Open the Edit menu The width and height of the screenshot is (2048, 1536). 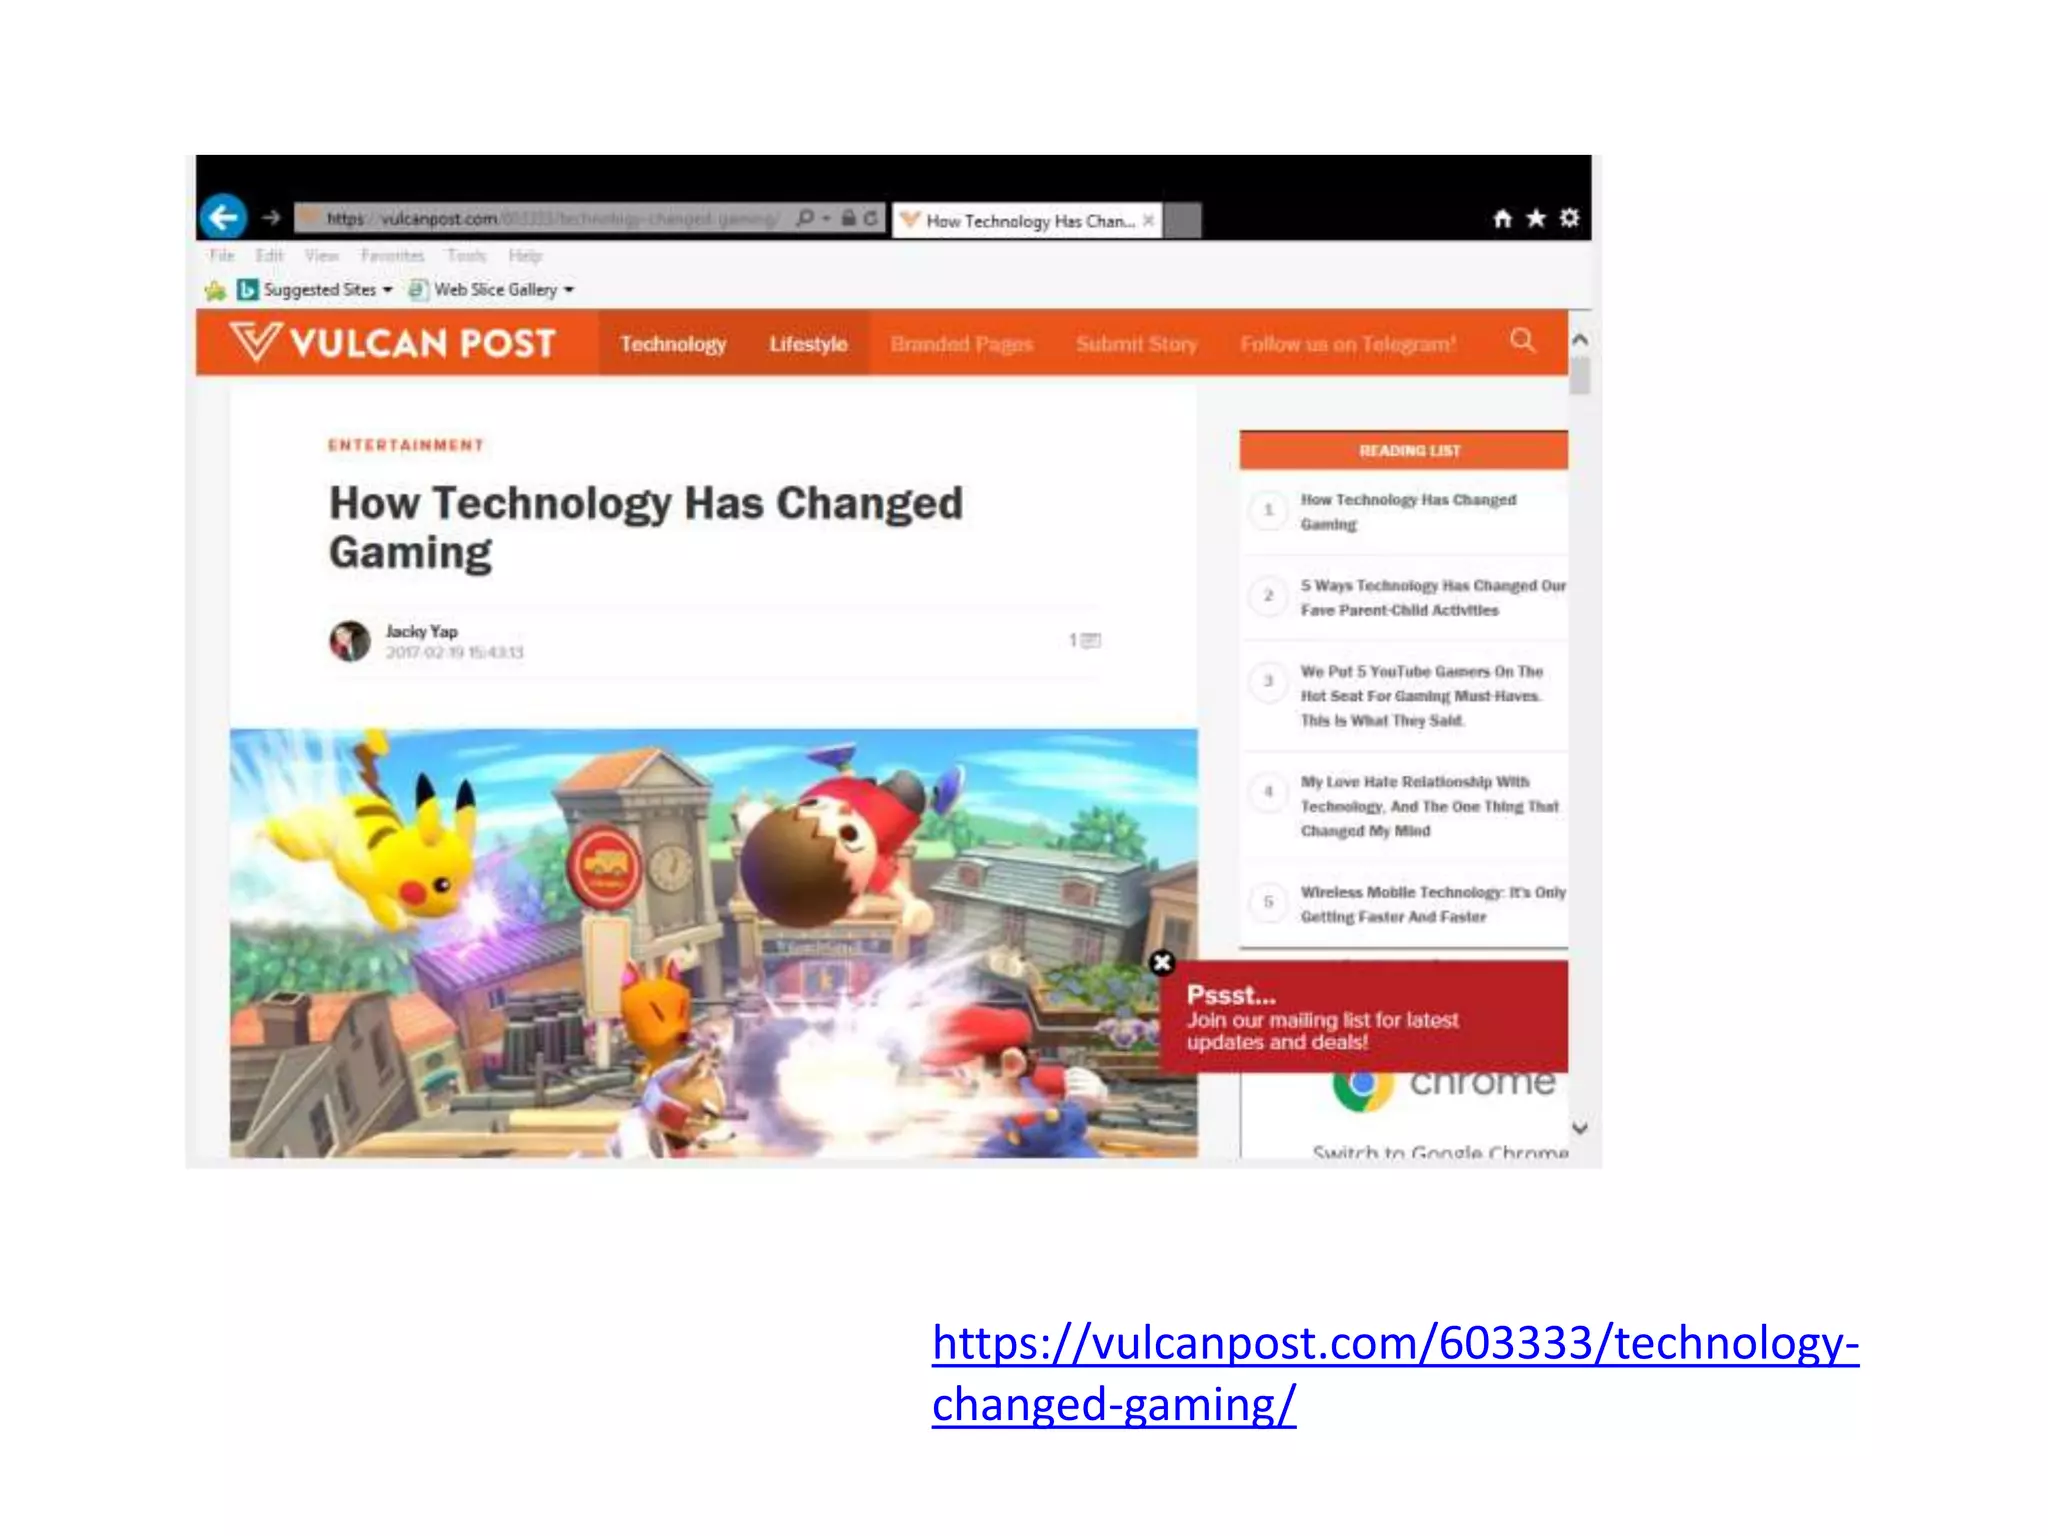[269, 256]
